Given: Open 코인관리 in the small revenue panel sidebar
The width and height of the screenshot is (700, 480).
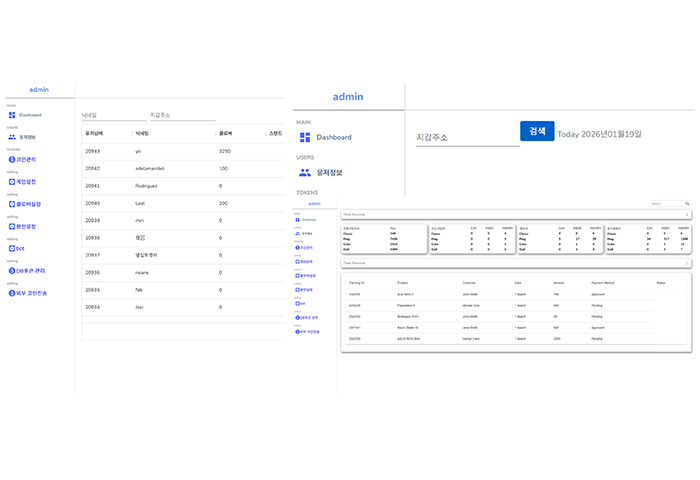Looking at the screenshot, I should click(x=304, y=247).
